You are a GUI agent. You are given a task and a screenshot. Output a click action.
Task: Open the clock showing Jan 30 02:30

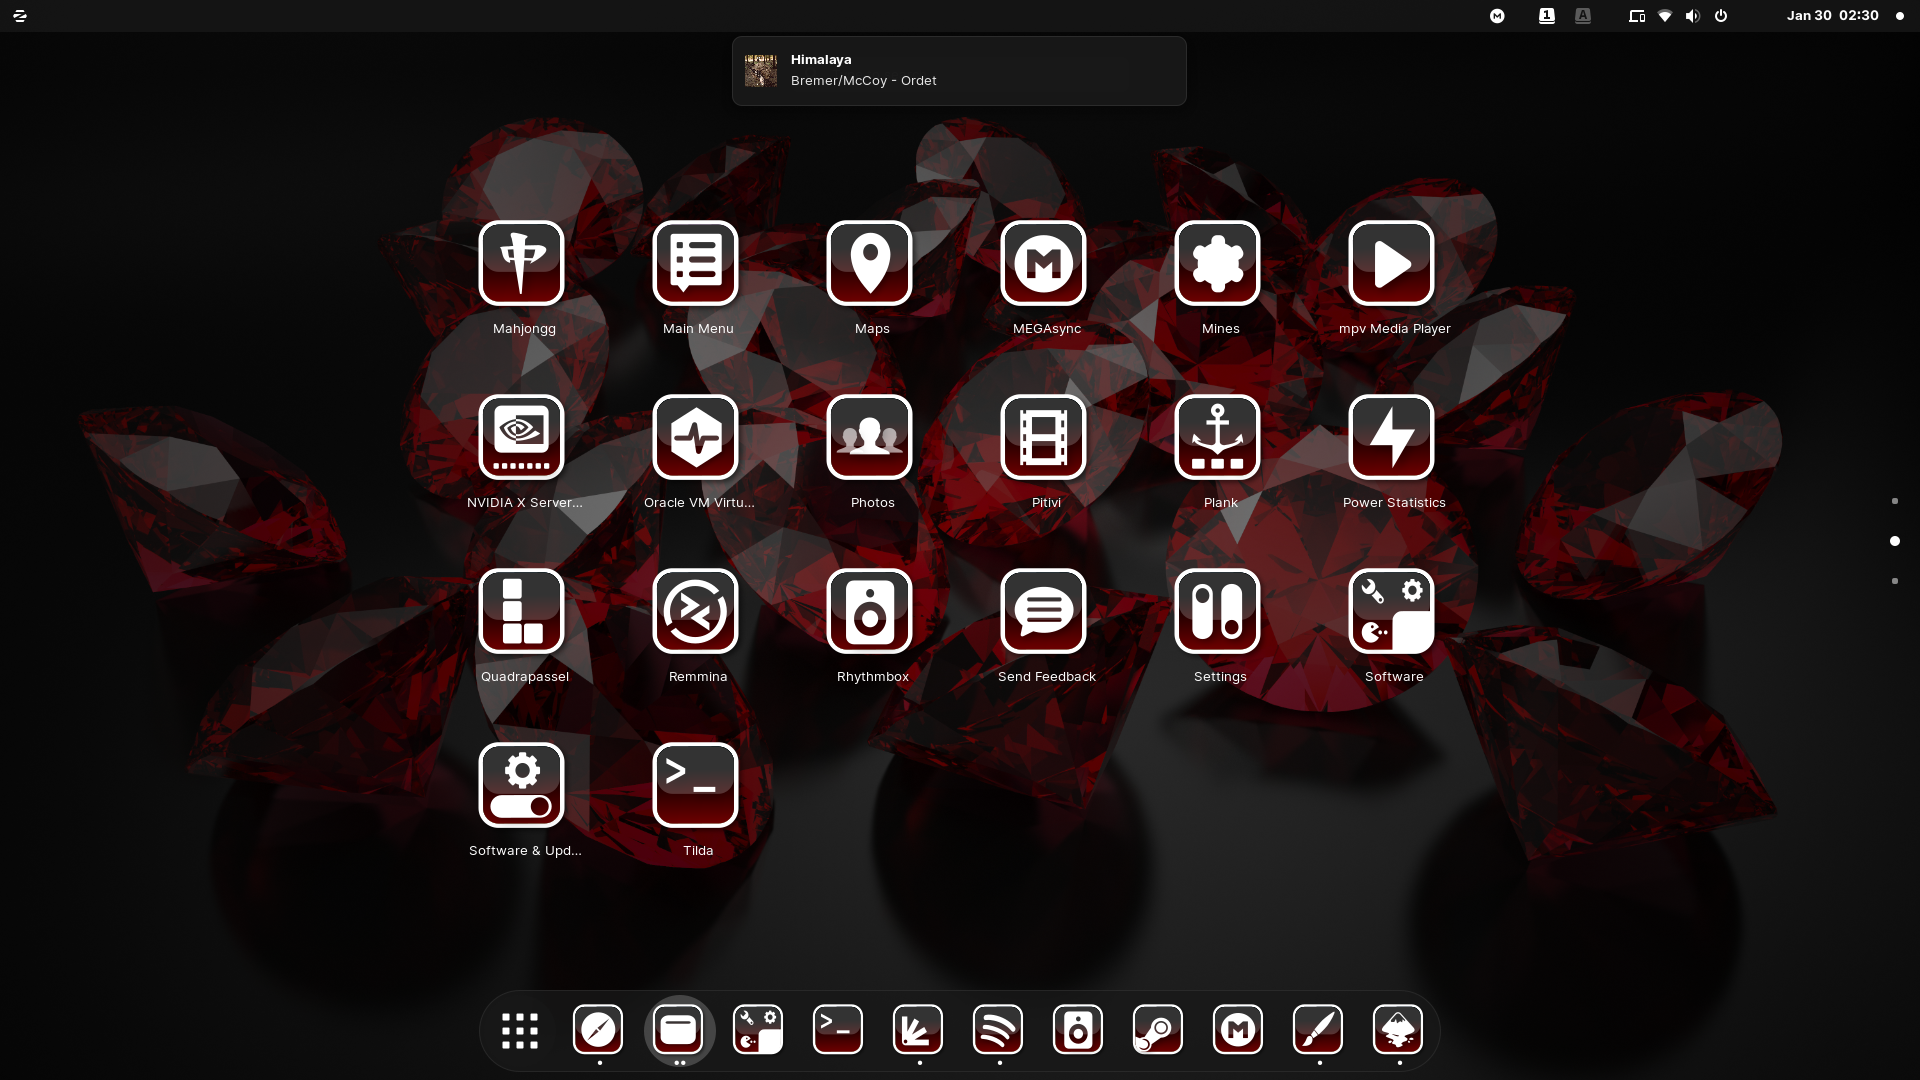pos(1833,16)
